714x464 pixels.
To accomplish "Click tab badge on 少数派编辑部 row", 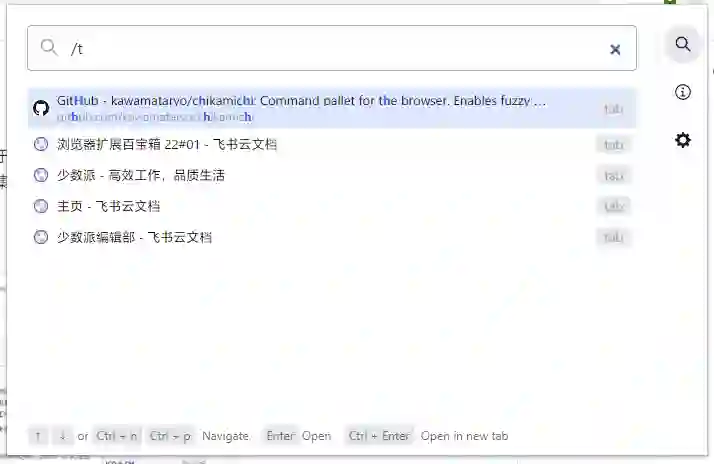I will pos(613,237).
